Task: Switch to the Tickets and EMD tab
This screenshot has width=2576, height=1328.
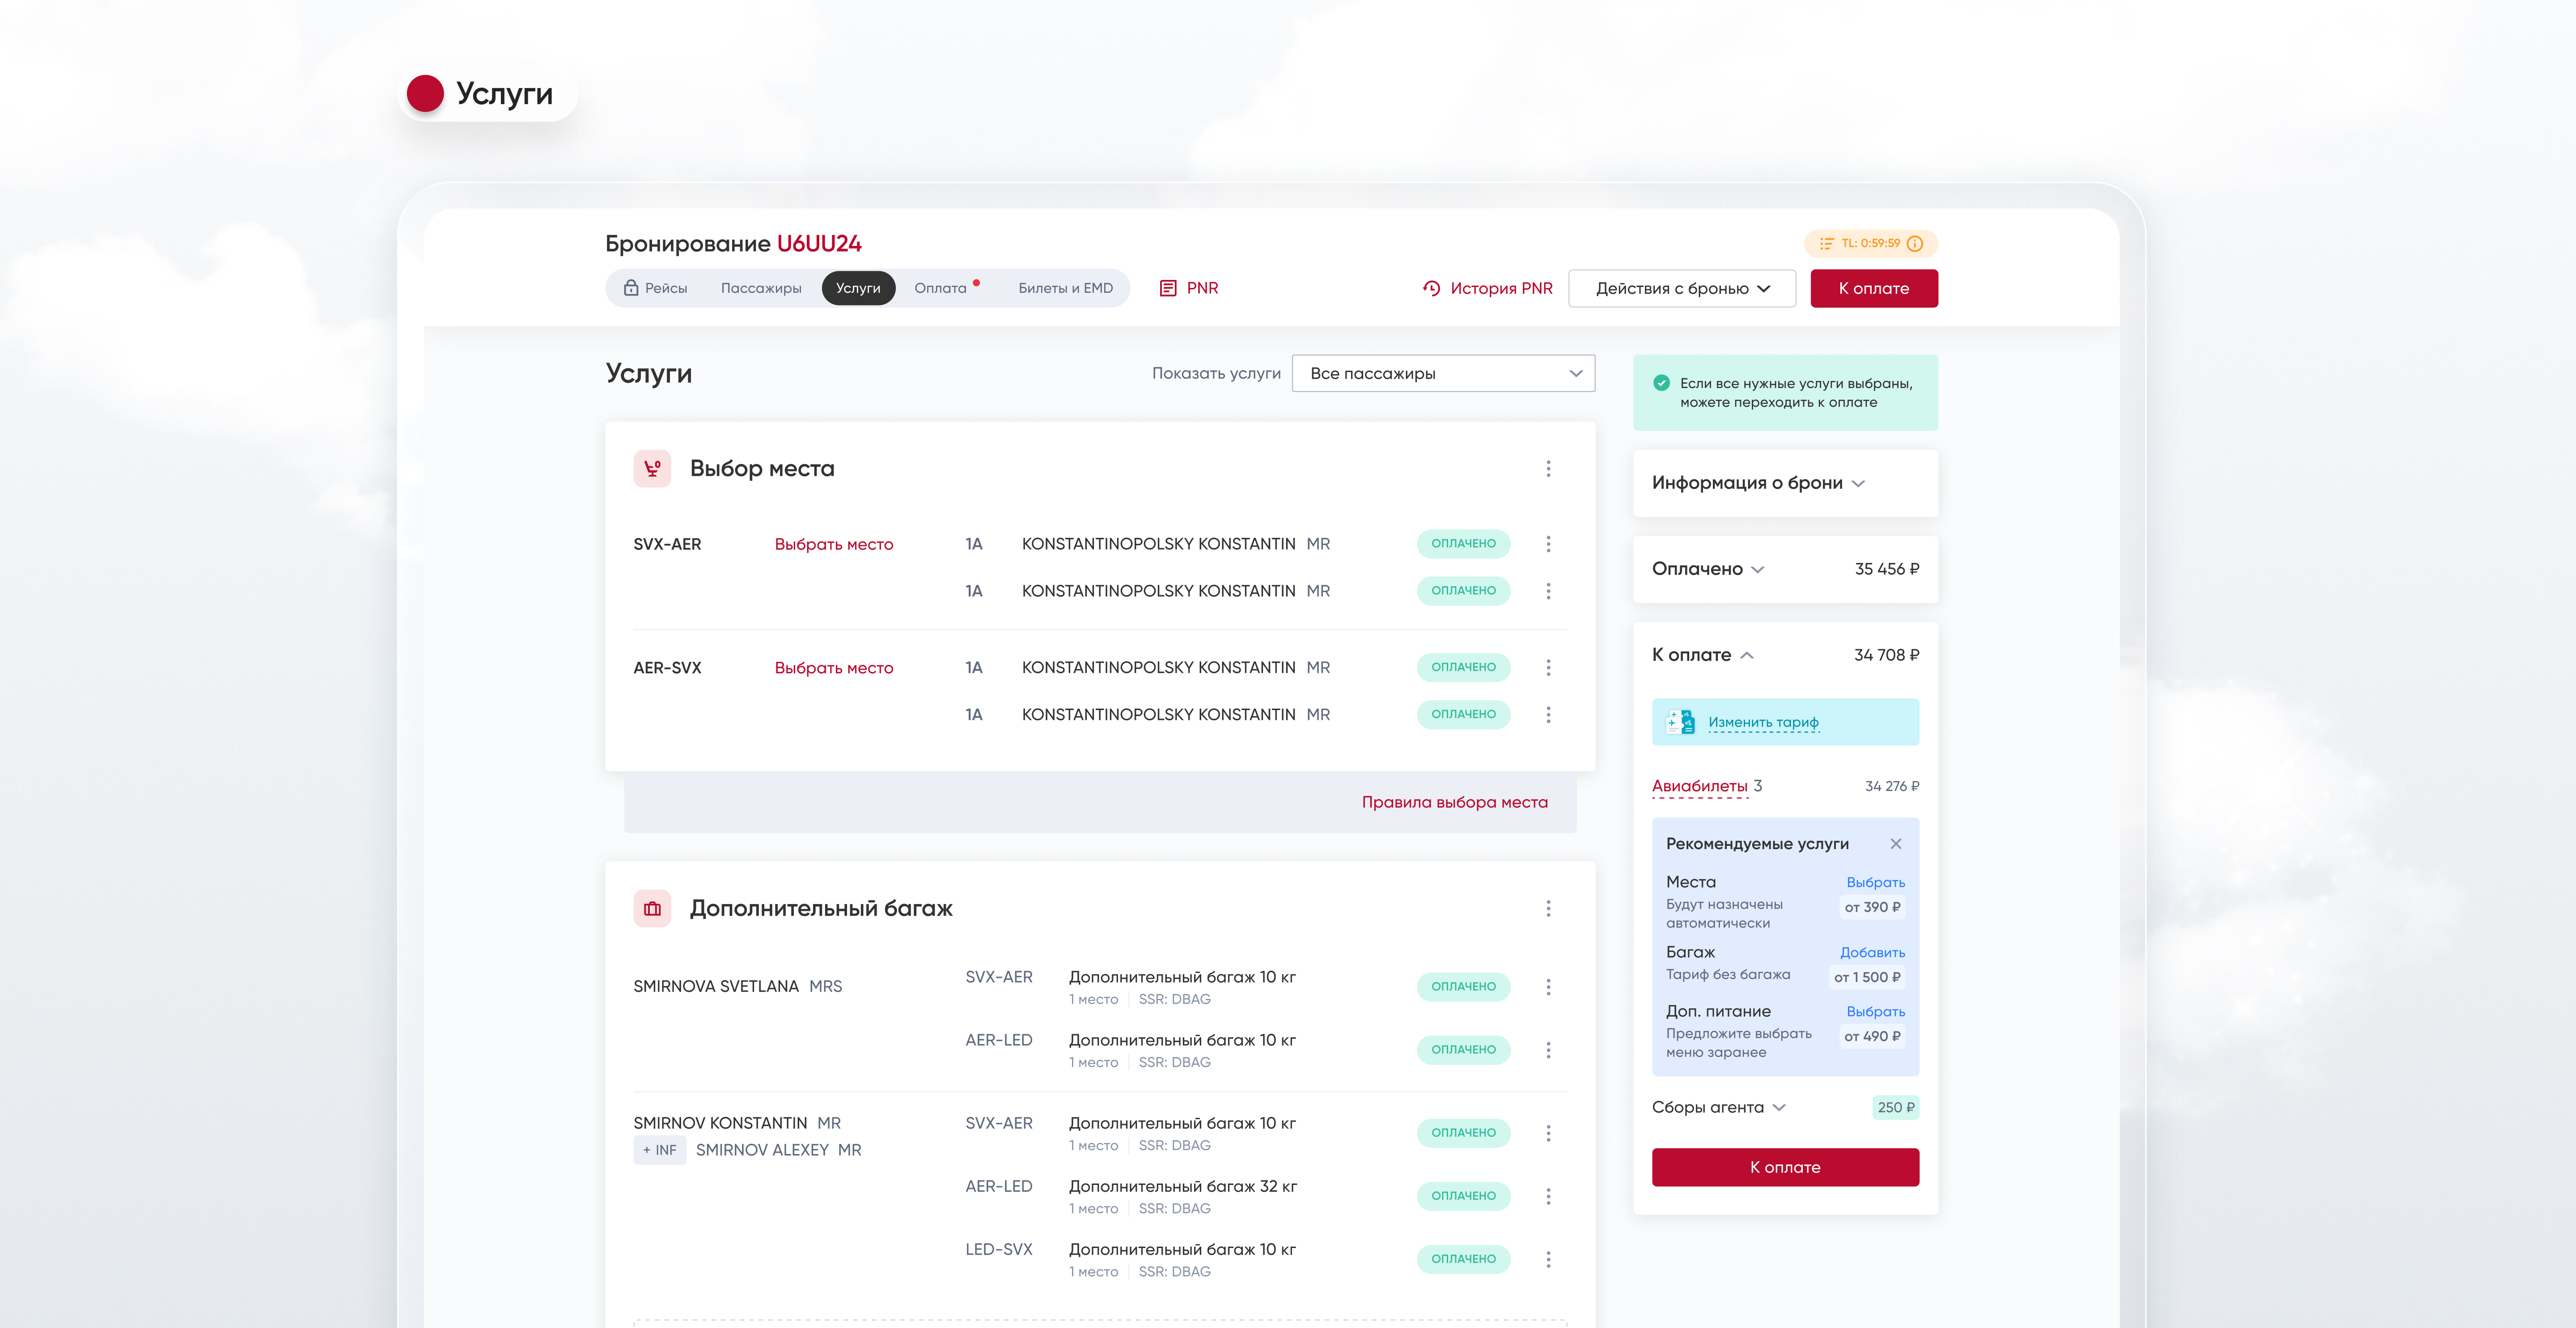Action: [x=1065, y=288]
